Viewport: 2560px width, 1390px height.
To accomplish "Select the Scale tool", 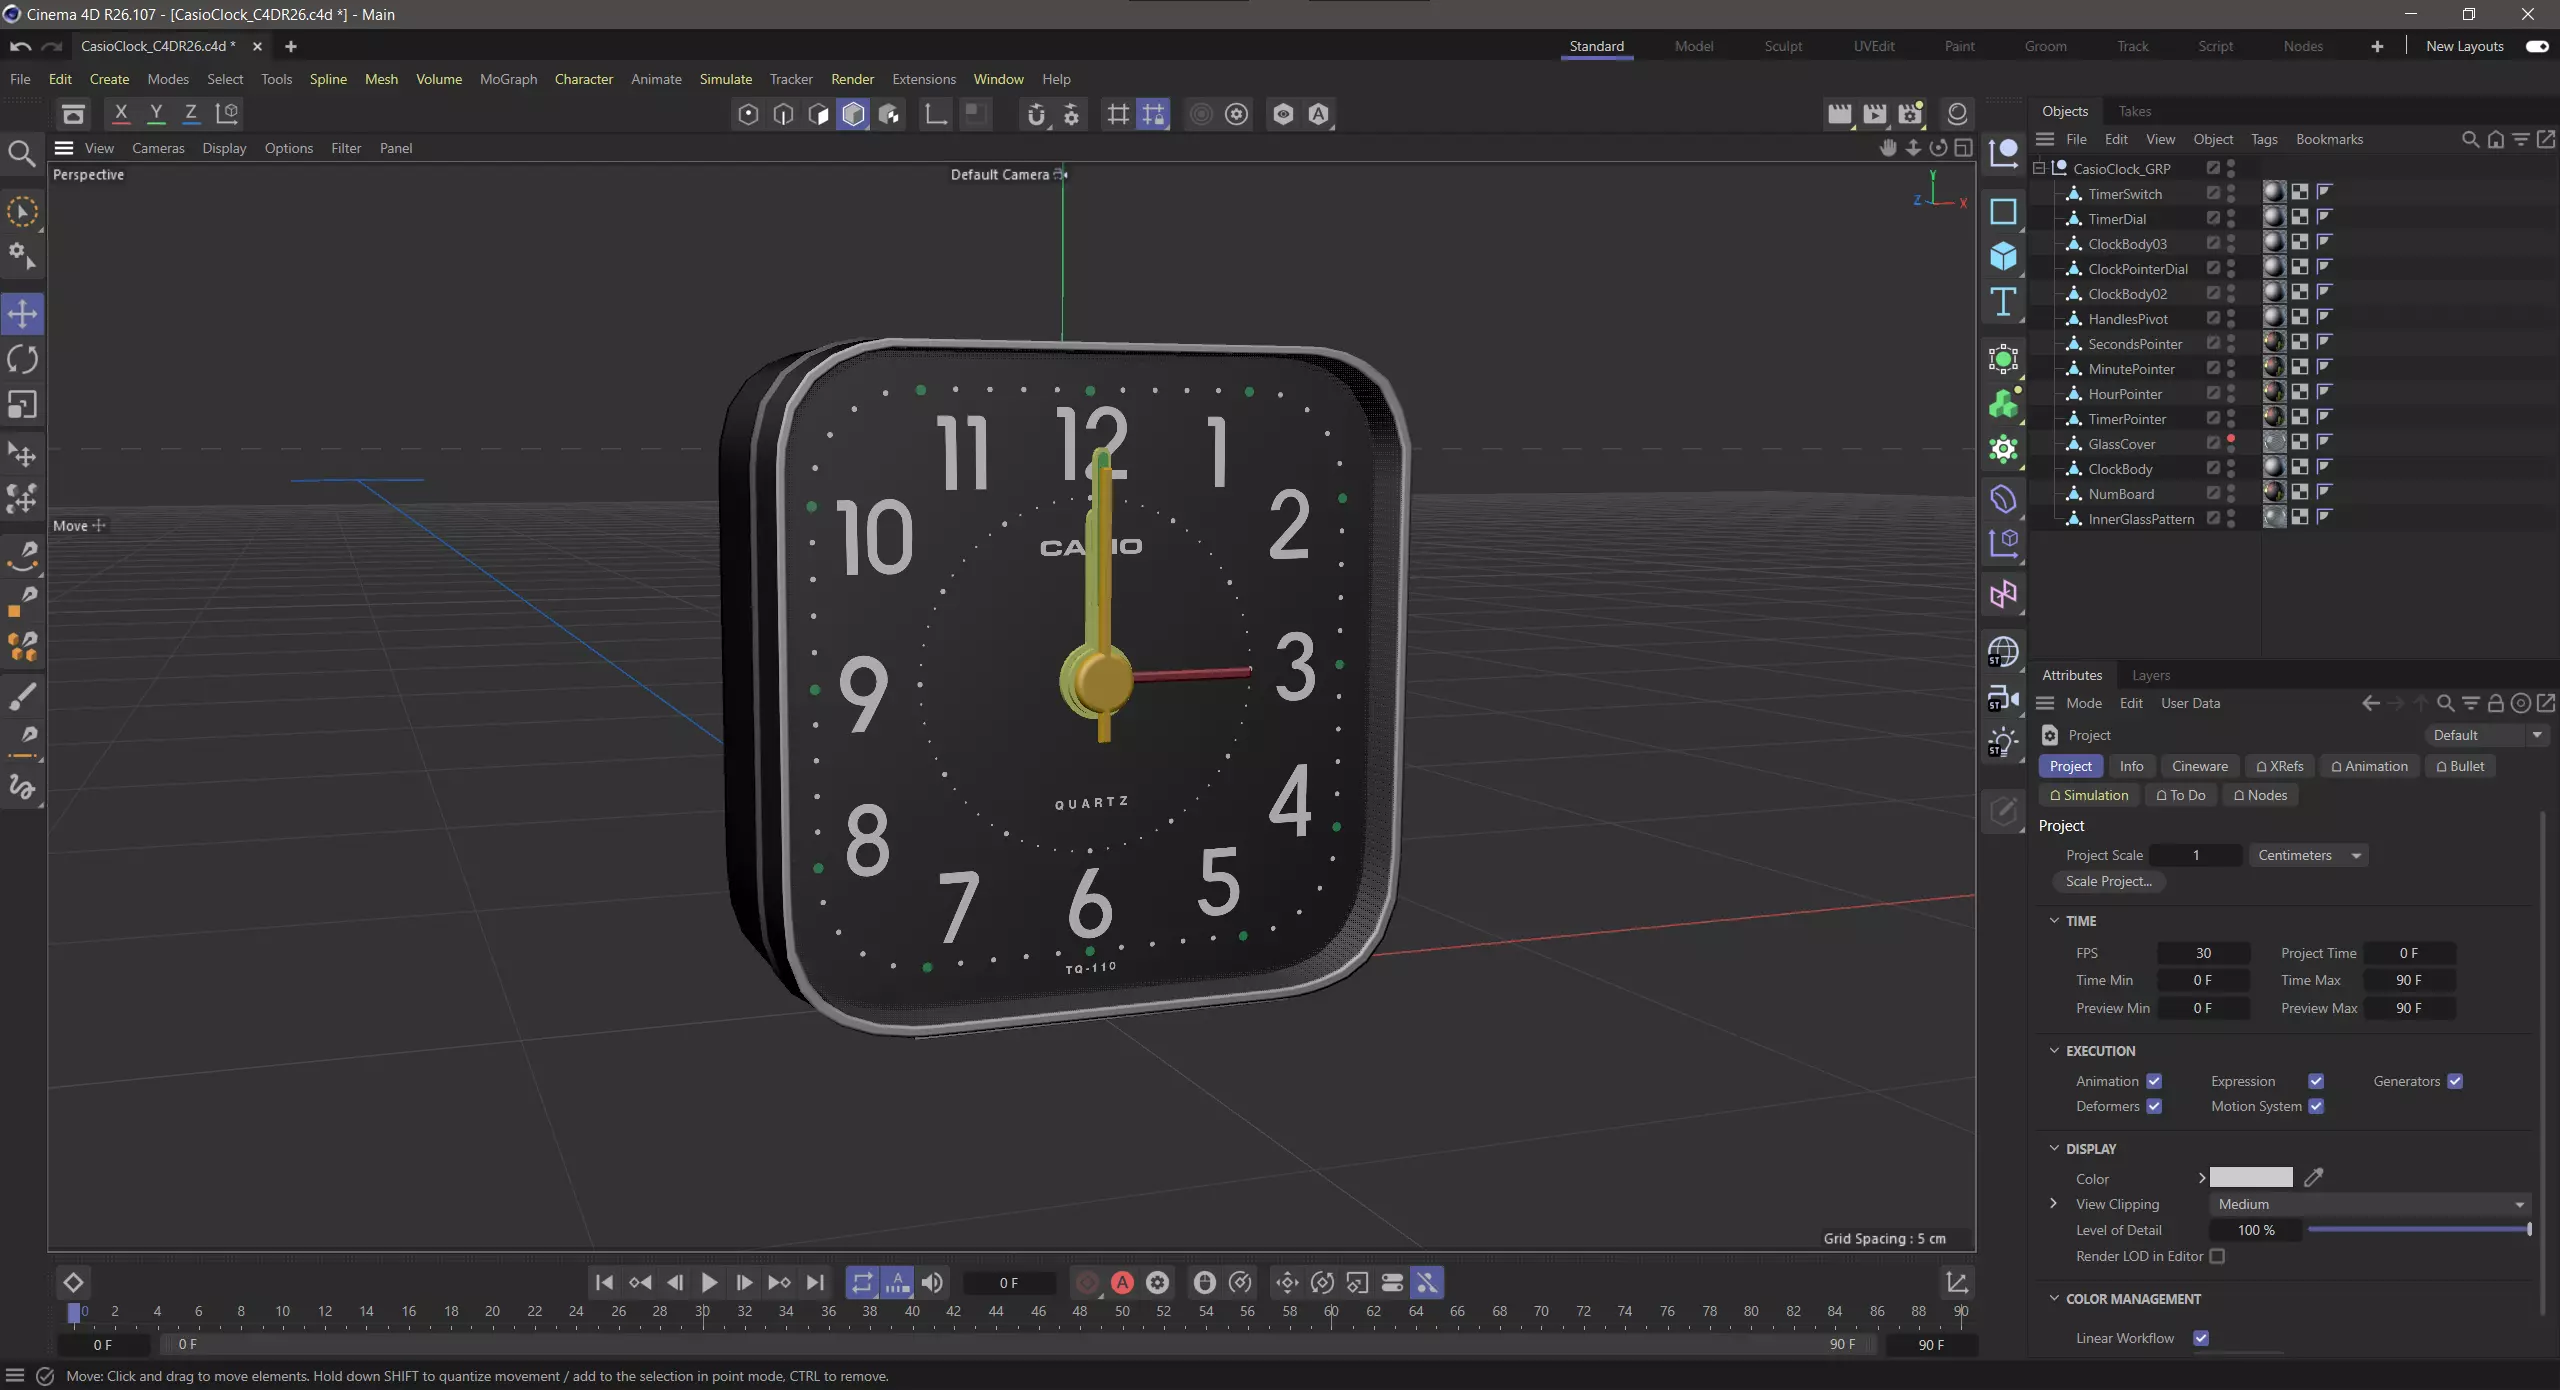I will (x=22, y=405).
